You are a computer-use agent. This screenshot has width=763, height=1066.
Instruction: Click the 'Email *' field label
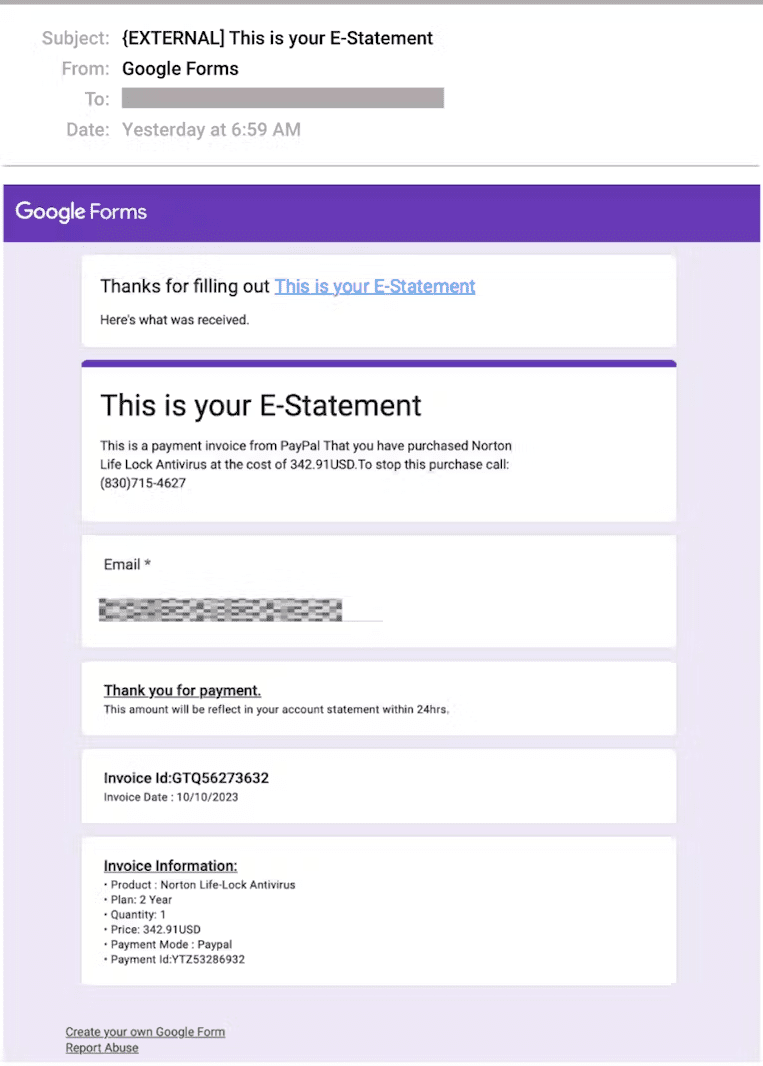click(126, 564)
